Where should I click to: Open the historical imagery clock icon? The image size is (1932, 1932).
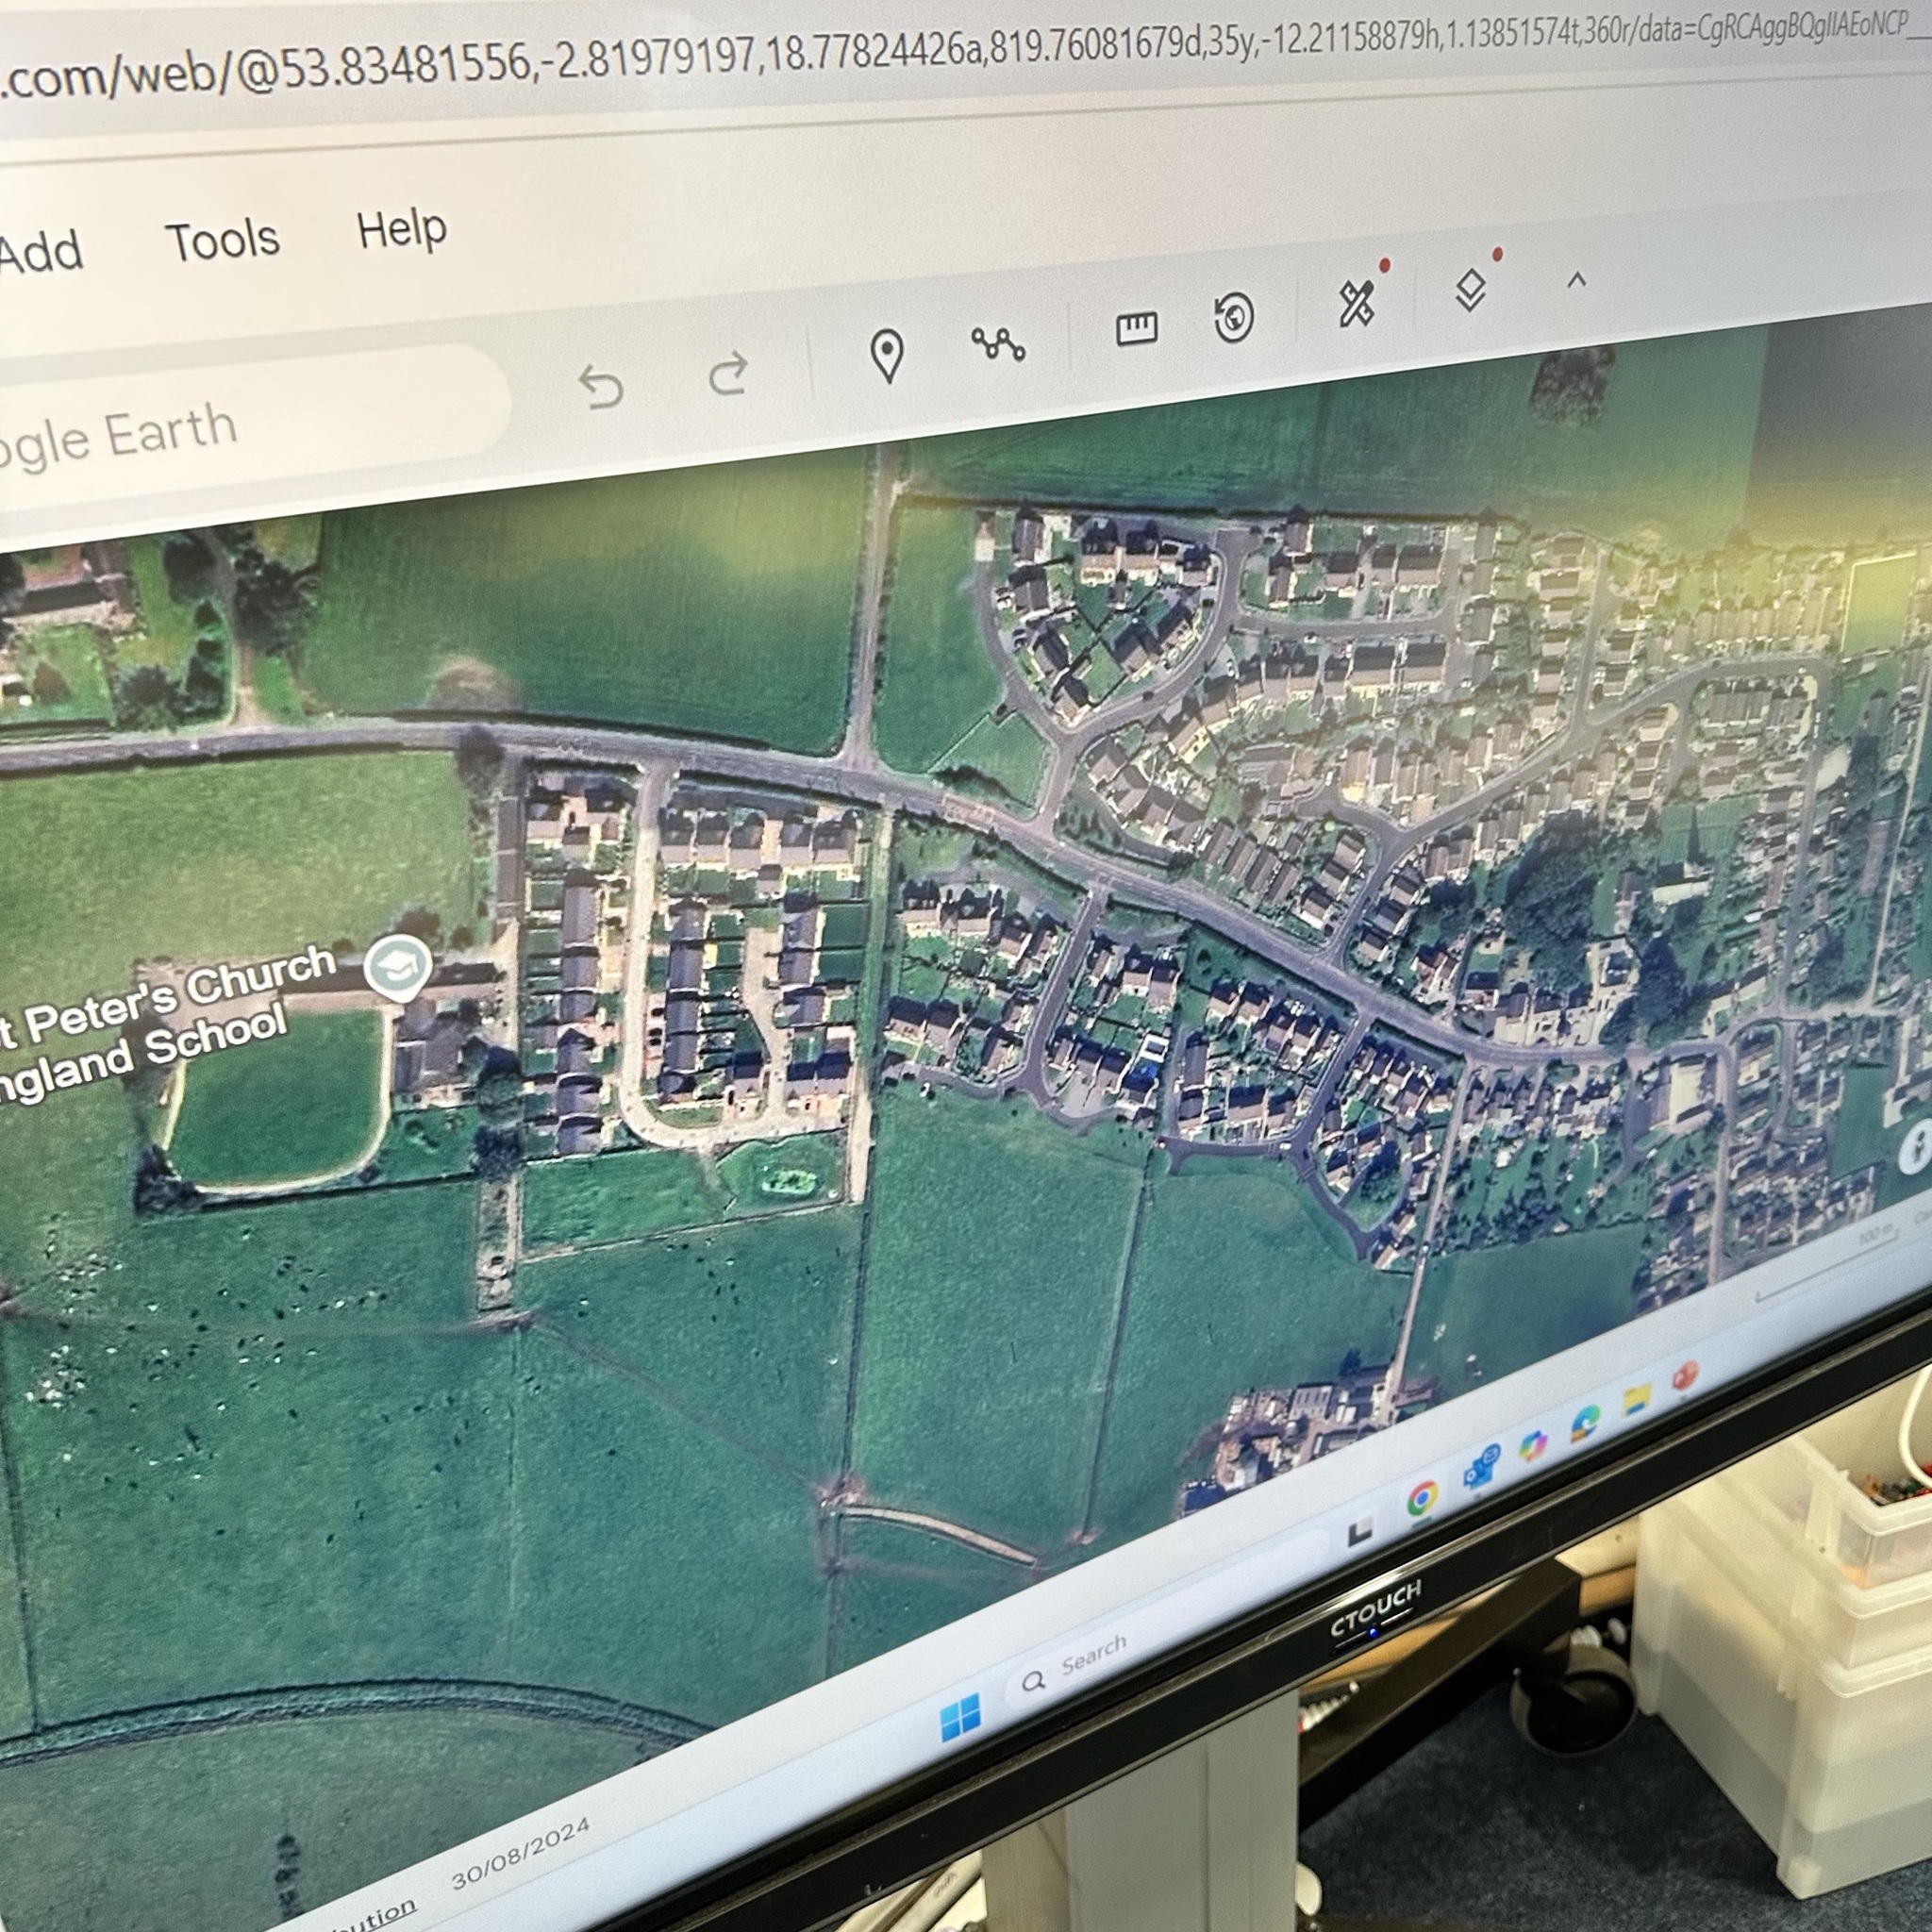(1234, 317)
